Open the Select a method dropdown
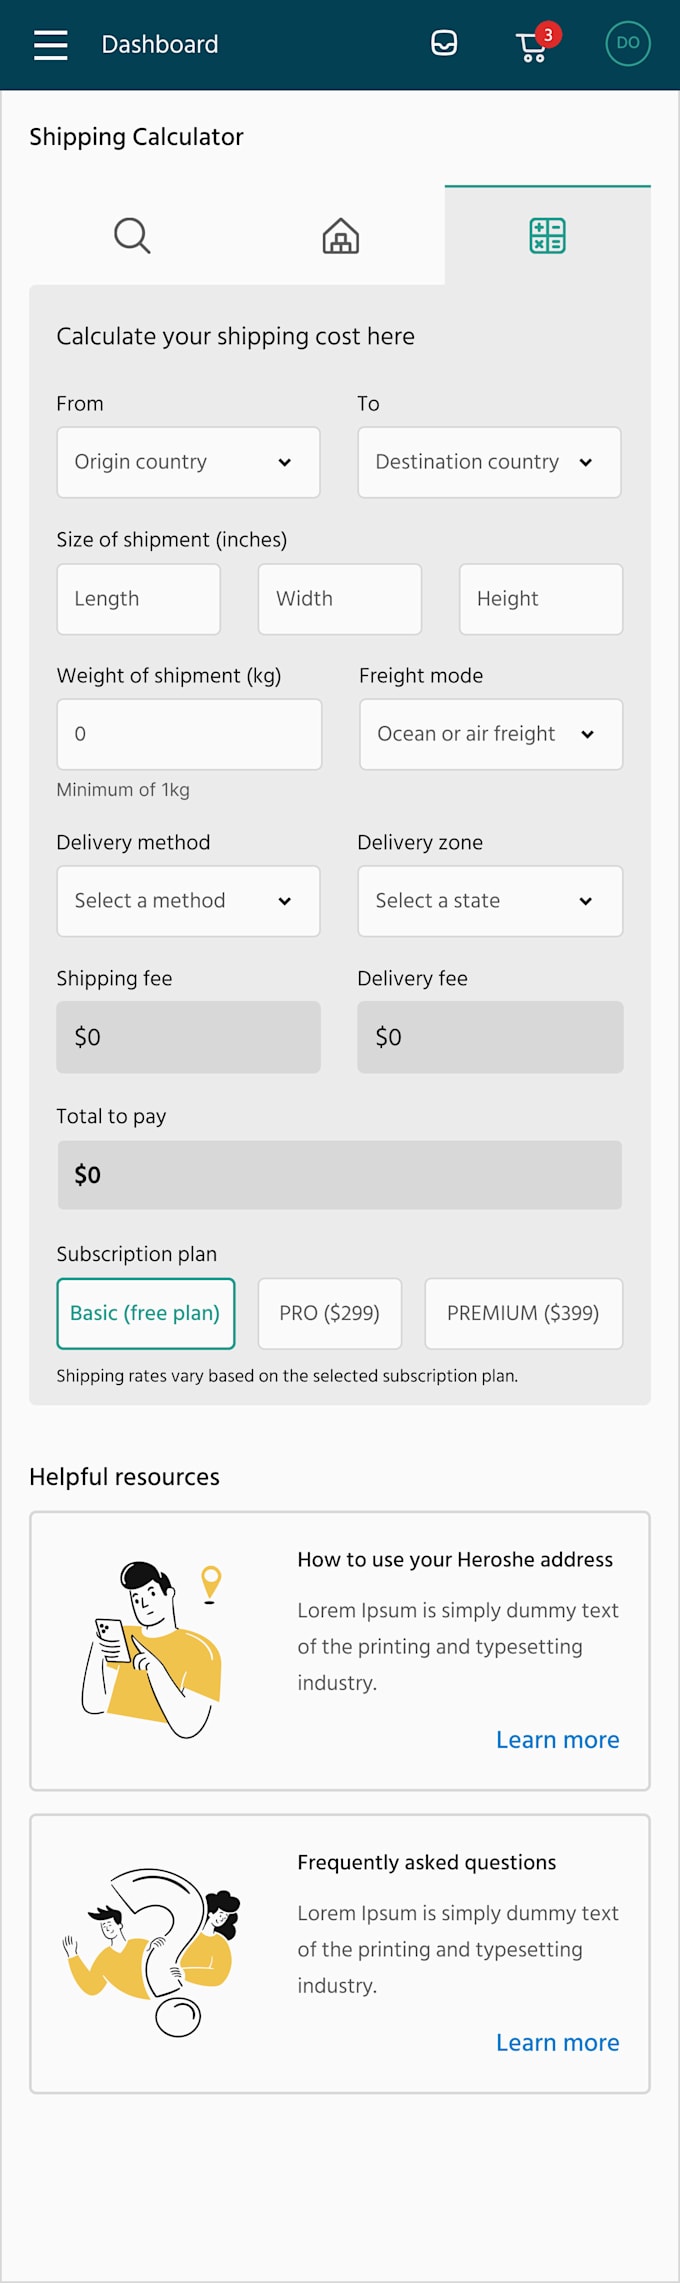The width and height of the screenshot is (680, 2283). pyautogui.click(x=189, y=901)
